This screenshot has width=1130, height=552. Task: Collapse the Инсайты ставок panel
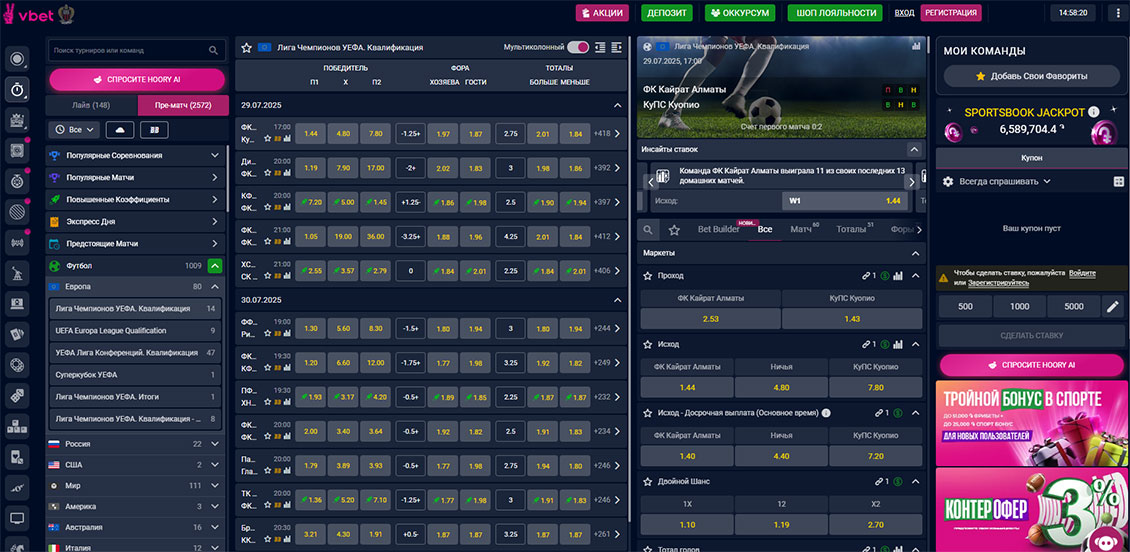[x=915, y=150]
